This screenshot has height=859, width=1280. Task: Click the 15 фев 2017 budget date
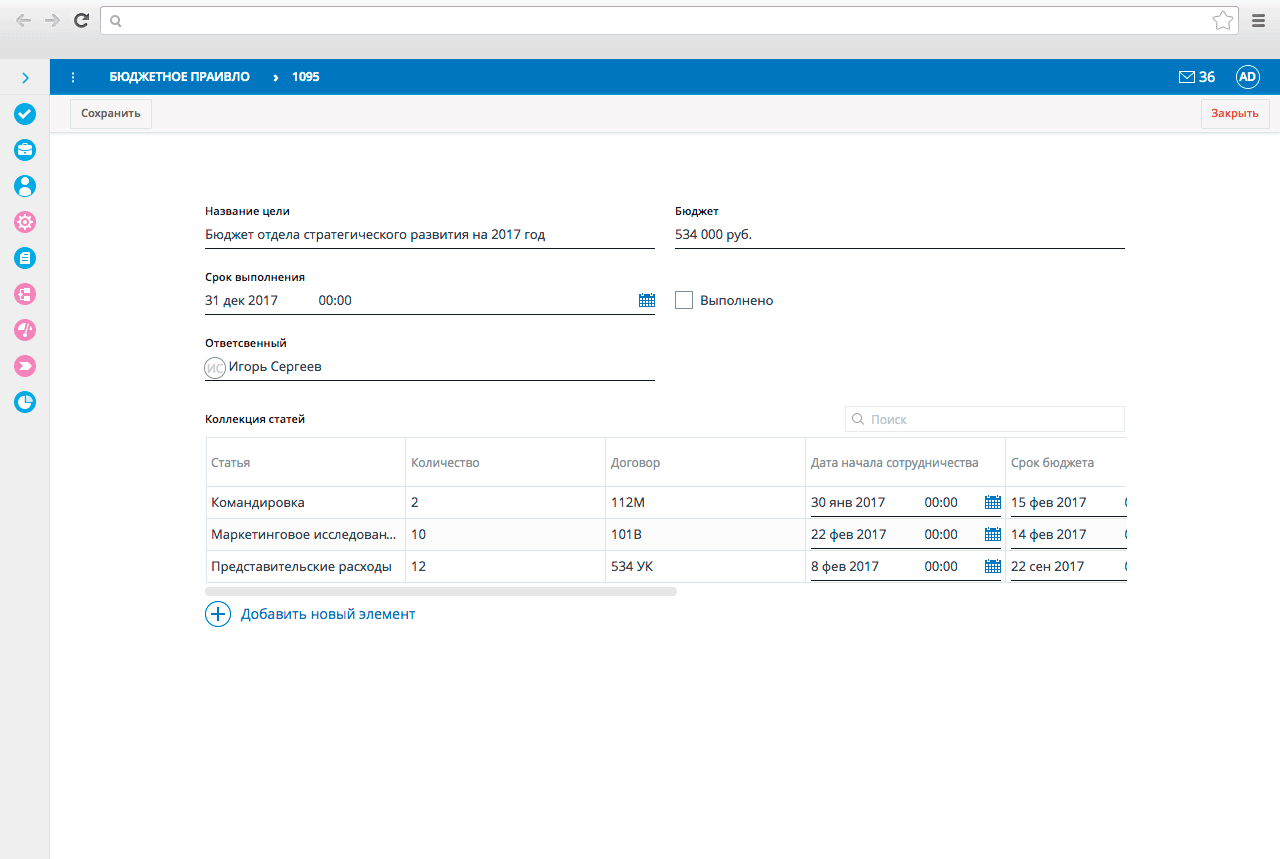click(x=1048, y=503)
